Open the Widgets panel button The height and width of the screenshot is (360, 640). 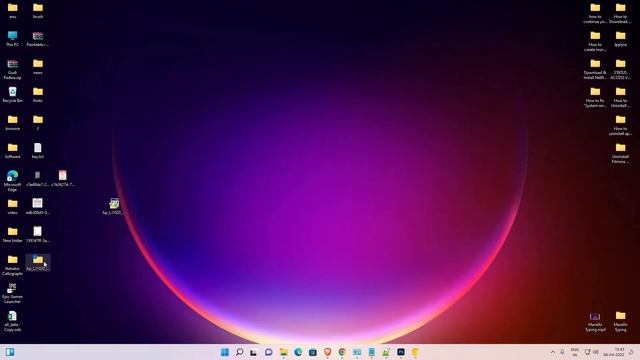(x=10, y=352)
